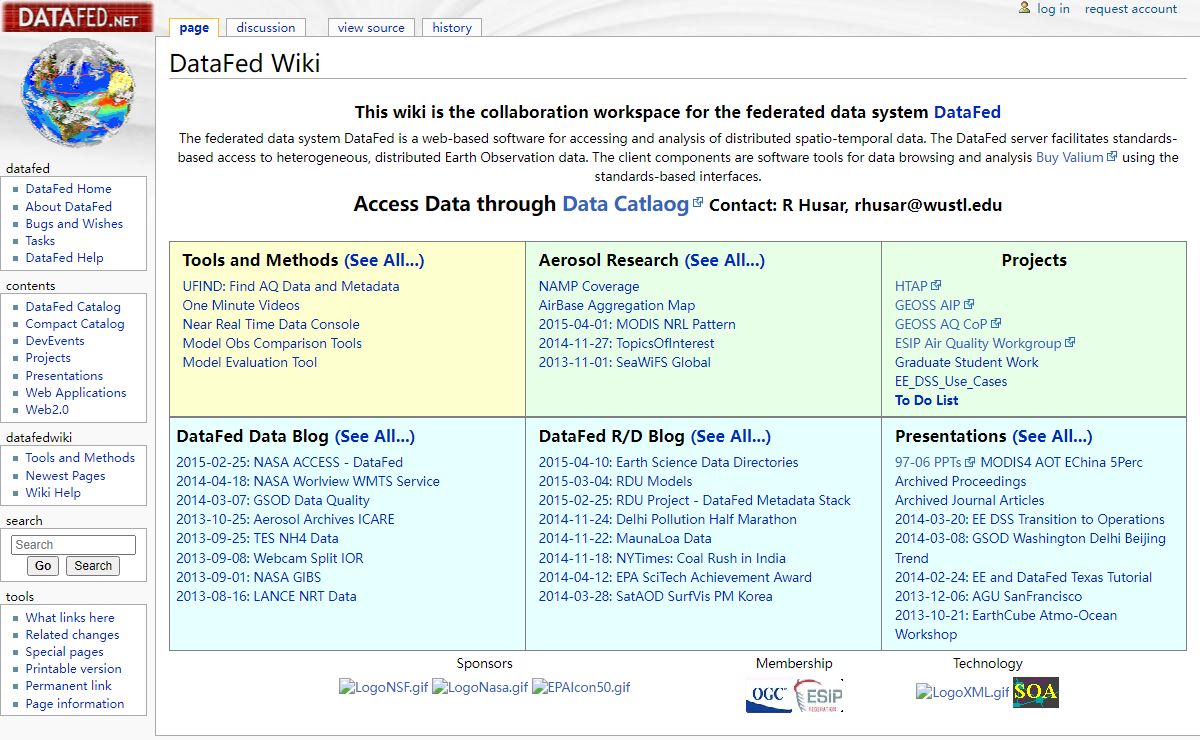Screen dimensions: 1200x740
Task: Open the Permanent link tool
Action: coord(69,686)
